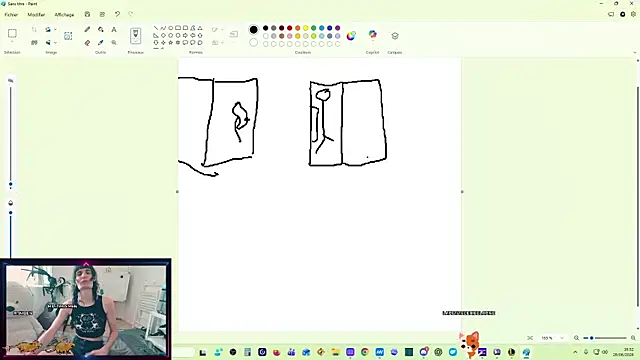Select the Pencil tool

tap(87, 29)
